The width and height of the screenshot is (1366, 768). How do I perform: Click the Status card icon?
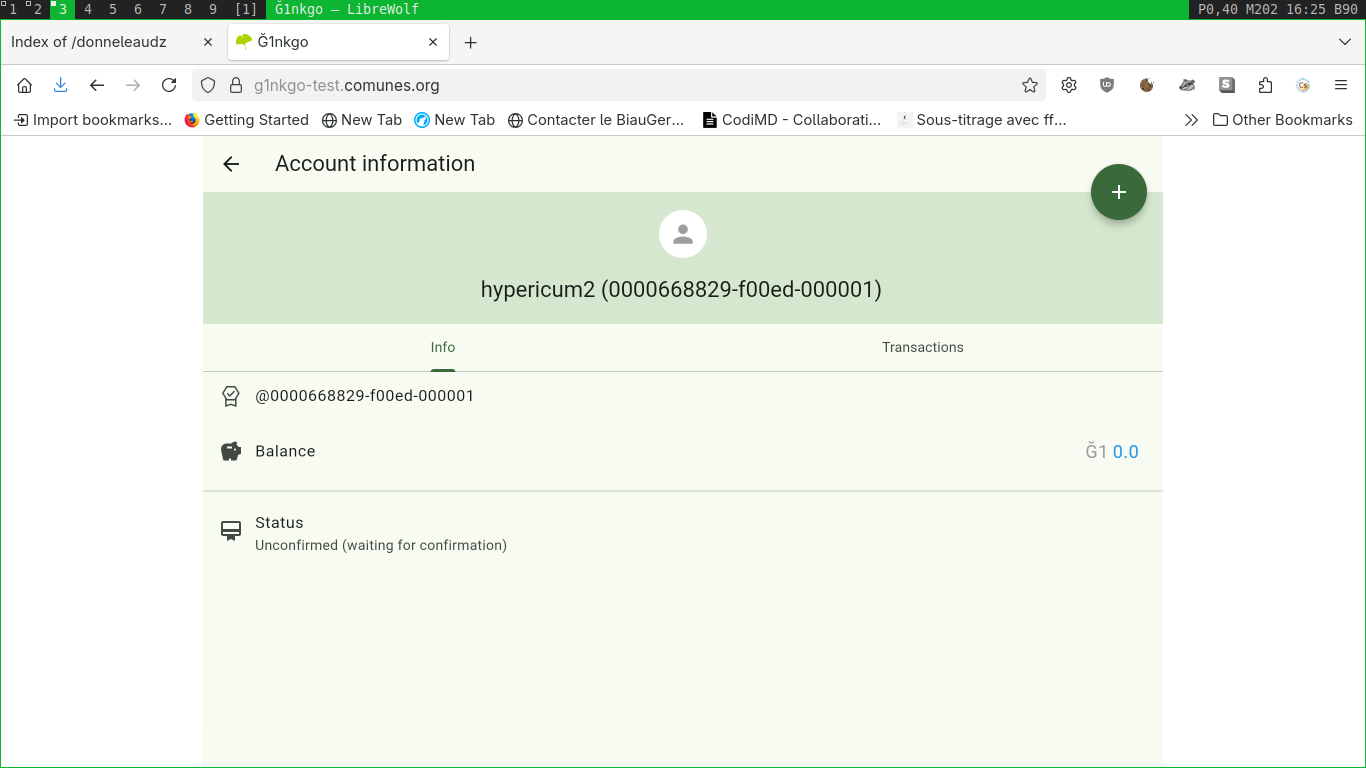(x=231, y=530)
